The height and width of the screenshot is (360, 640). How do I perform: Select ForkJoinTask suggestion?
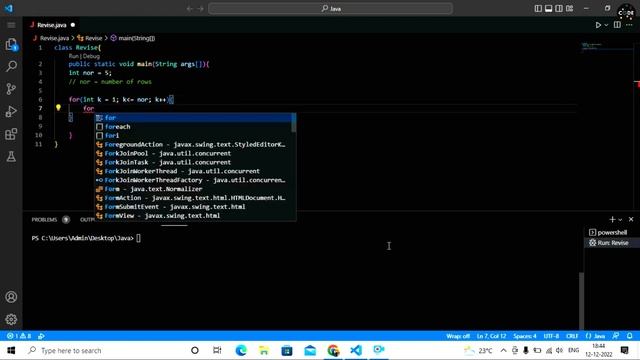[193, 162]
